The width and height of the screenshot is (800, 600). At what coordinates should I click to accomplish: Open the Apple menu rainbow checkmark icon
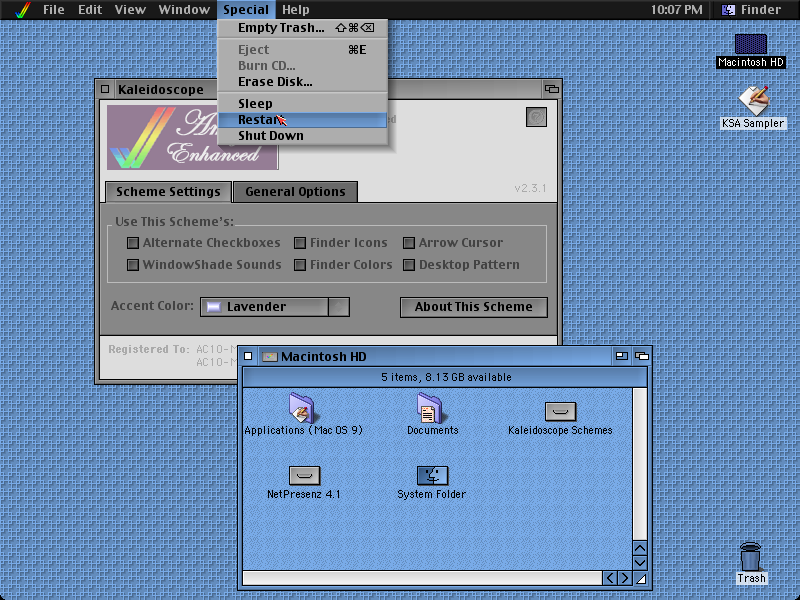pyautogui.click(x=23, y=10)
